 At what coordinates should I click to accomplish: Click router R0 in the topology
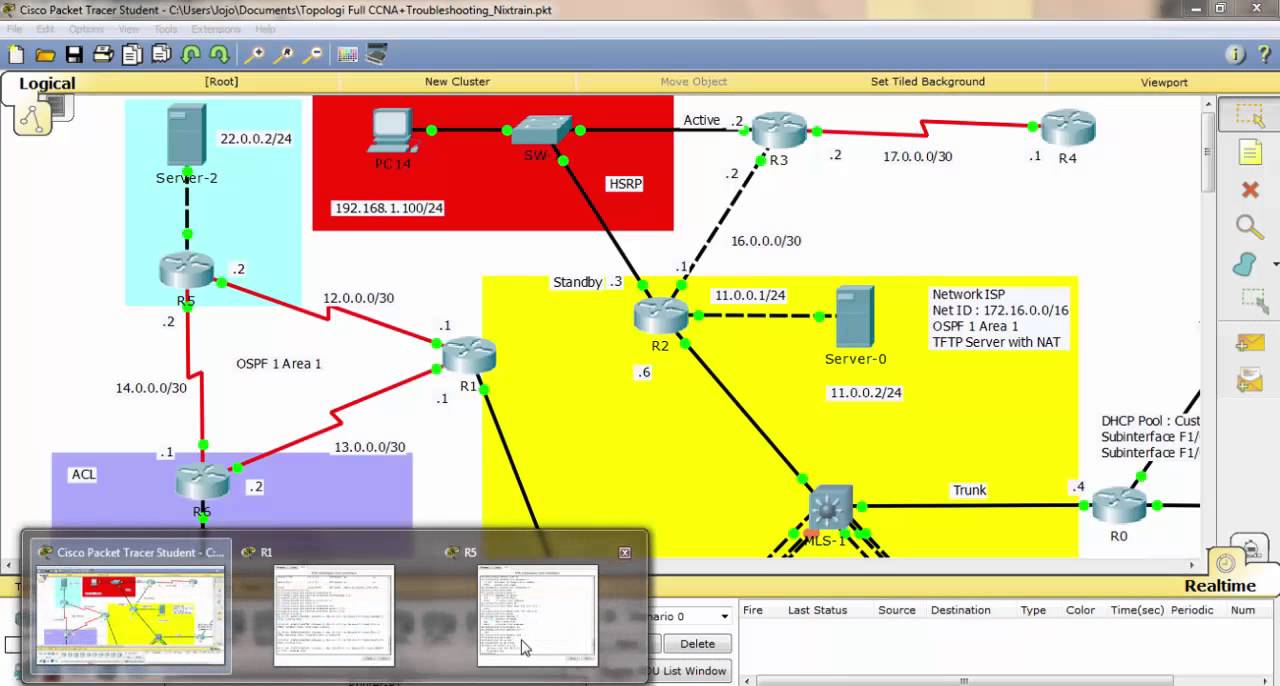coord(1119,506)
